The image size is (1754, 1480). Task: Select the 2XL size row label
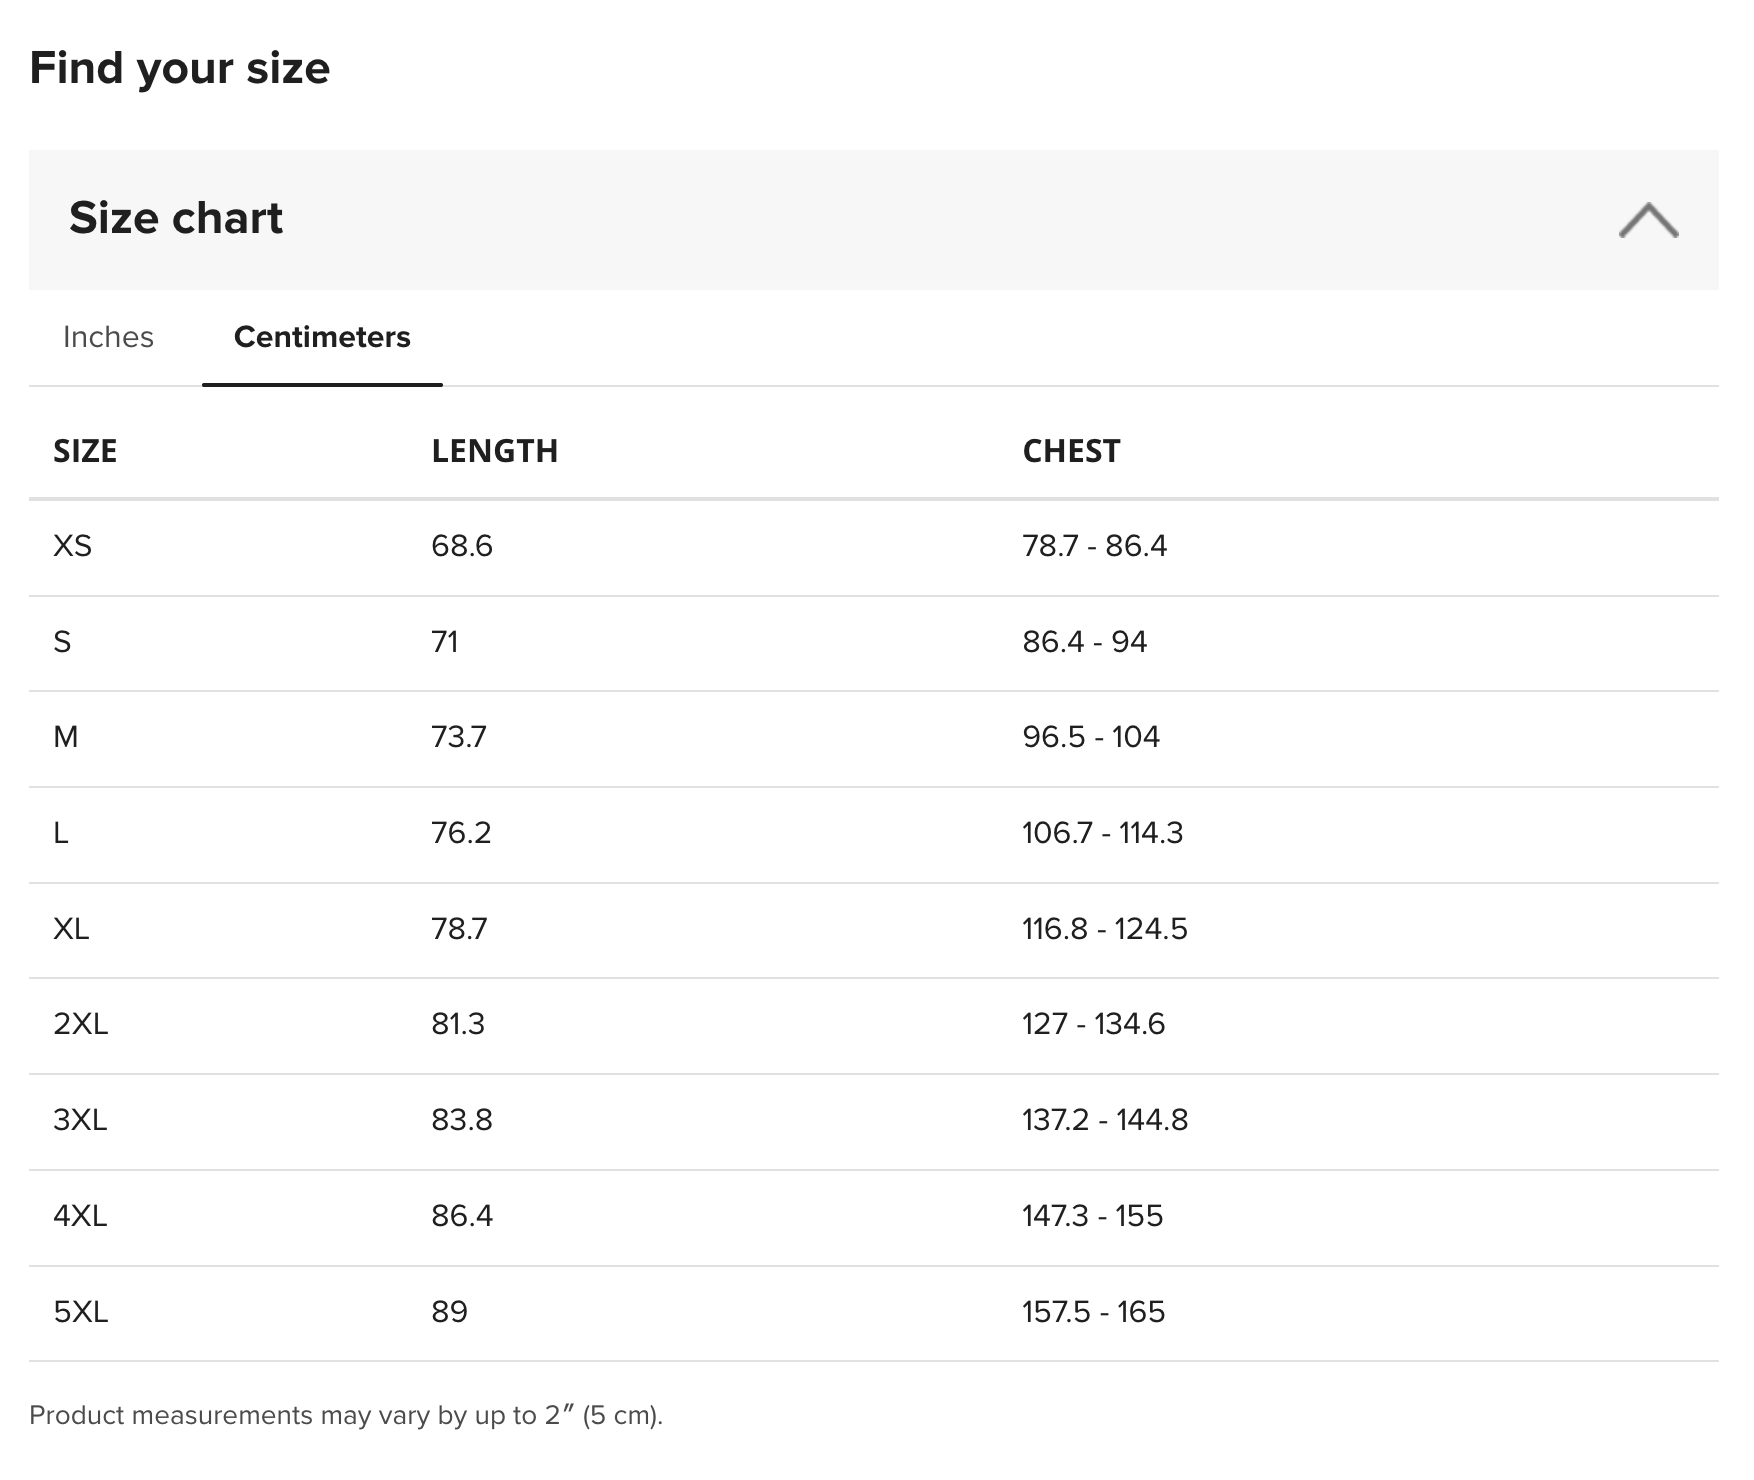(80, 1024)
